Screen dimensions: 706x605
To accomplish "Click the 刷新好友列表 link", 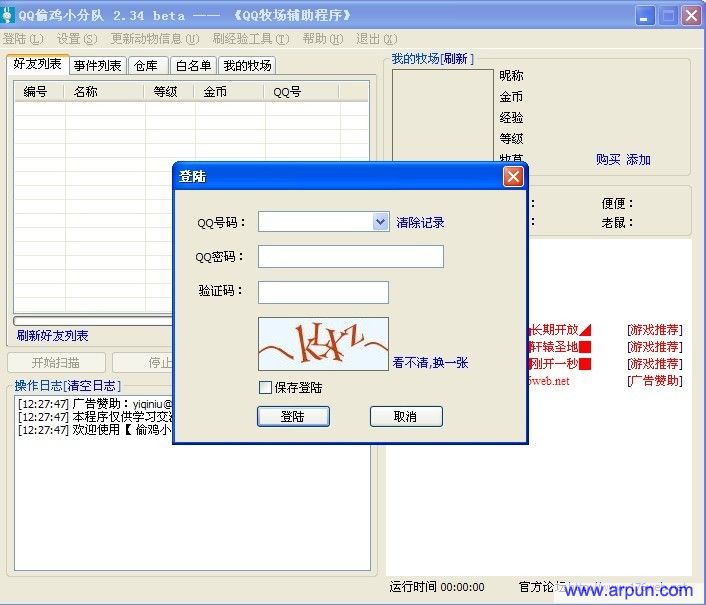I will pyautogui.click(x=53, y=335).
